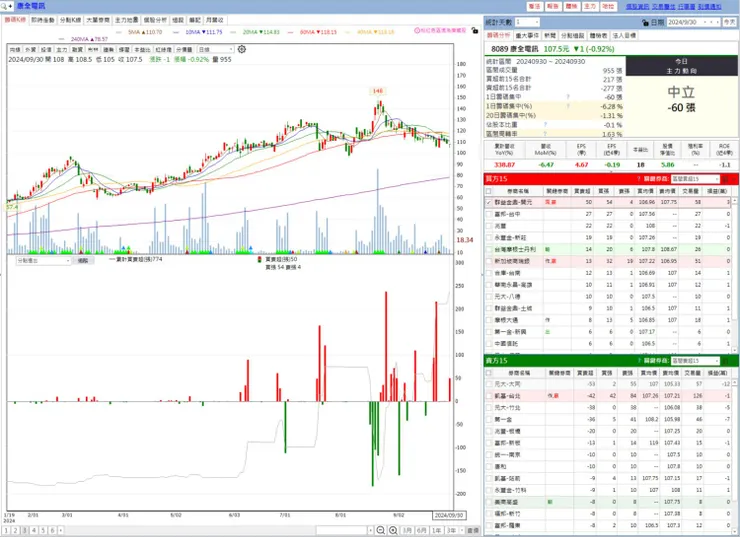Check the 台灣摩根士丹利 row checkbox
This screenshot has height=537, width=740.
(x=489, y=249)
